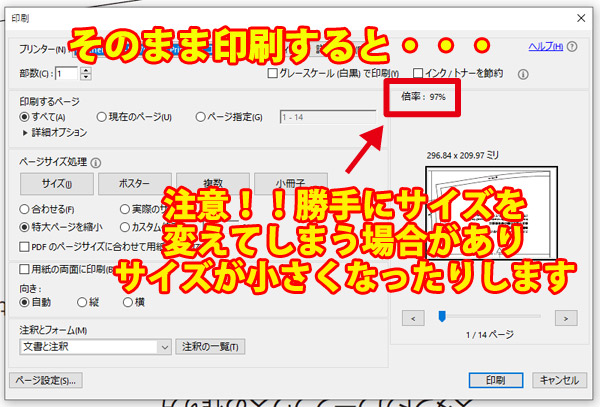Enable grayscale printing checkbox
600x407 pixels.
click(272, 73)
